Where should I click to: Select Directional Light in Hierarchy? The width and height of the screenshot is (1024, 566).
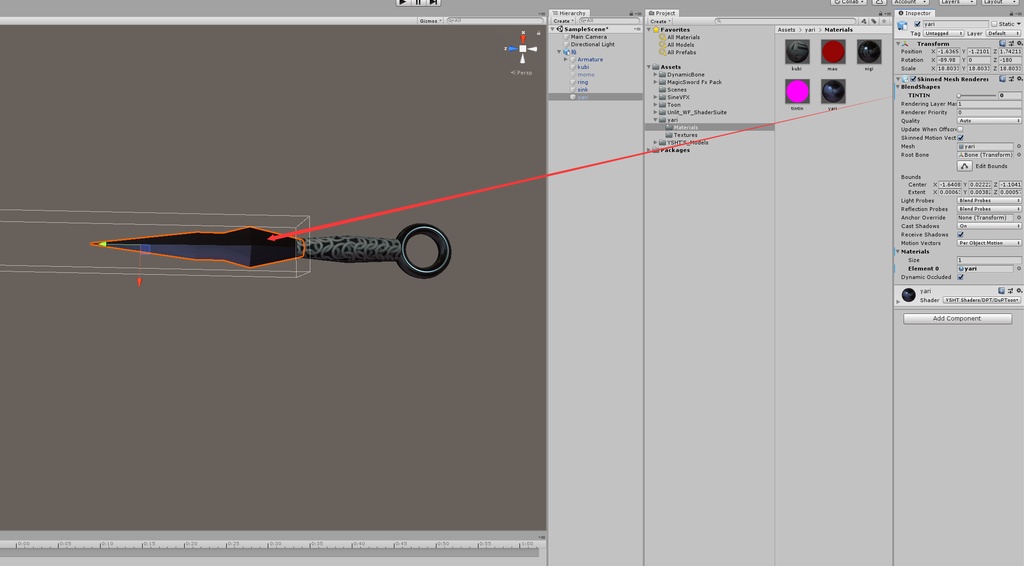coord(592,44)
